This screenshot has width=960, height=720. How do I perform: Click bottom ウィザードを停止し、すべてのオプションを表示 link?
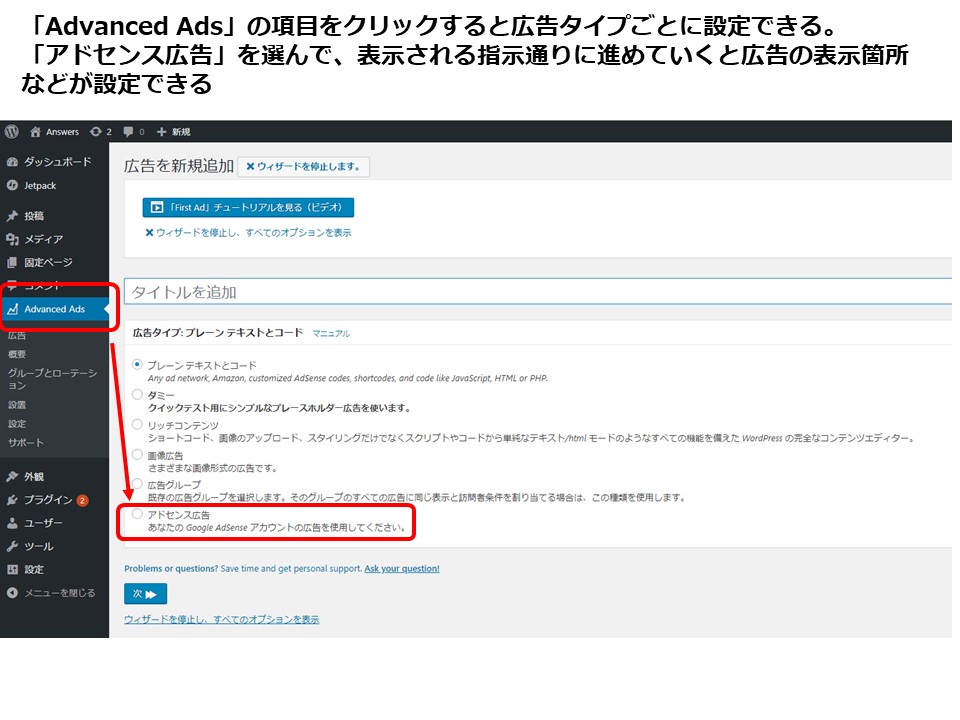click(x=222, y=620)
